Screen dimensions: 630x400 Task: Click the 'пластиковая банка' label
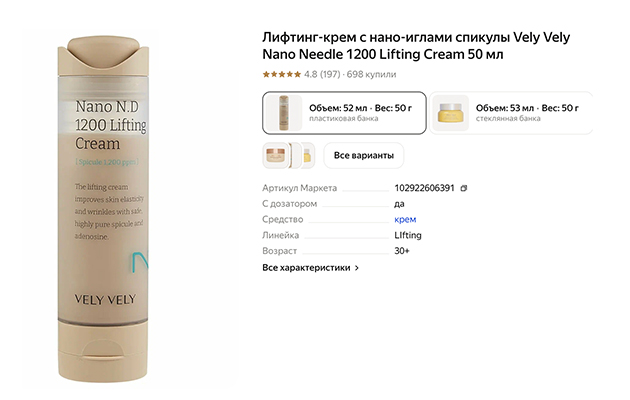tap(344, 118)
